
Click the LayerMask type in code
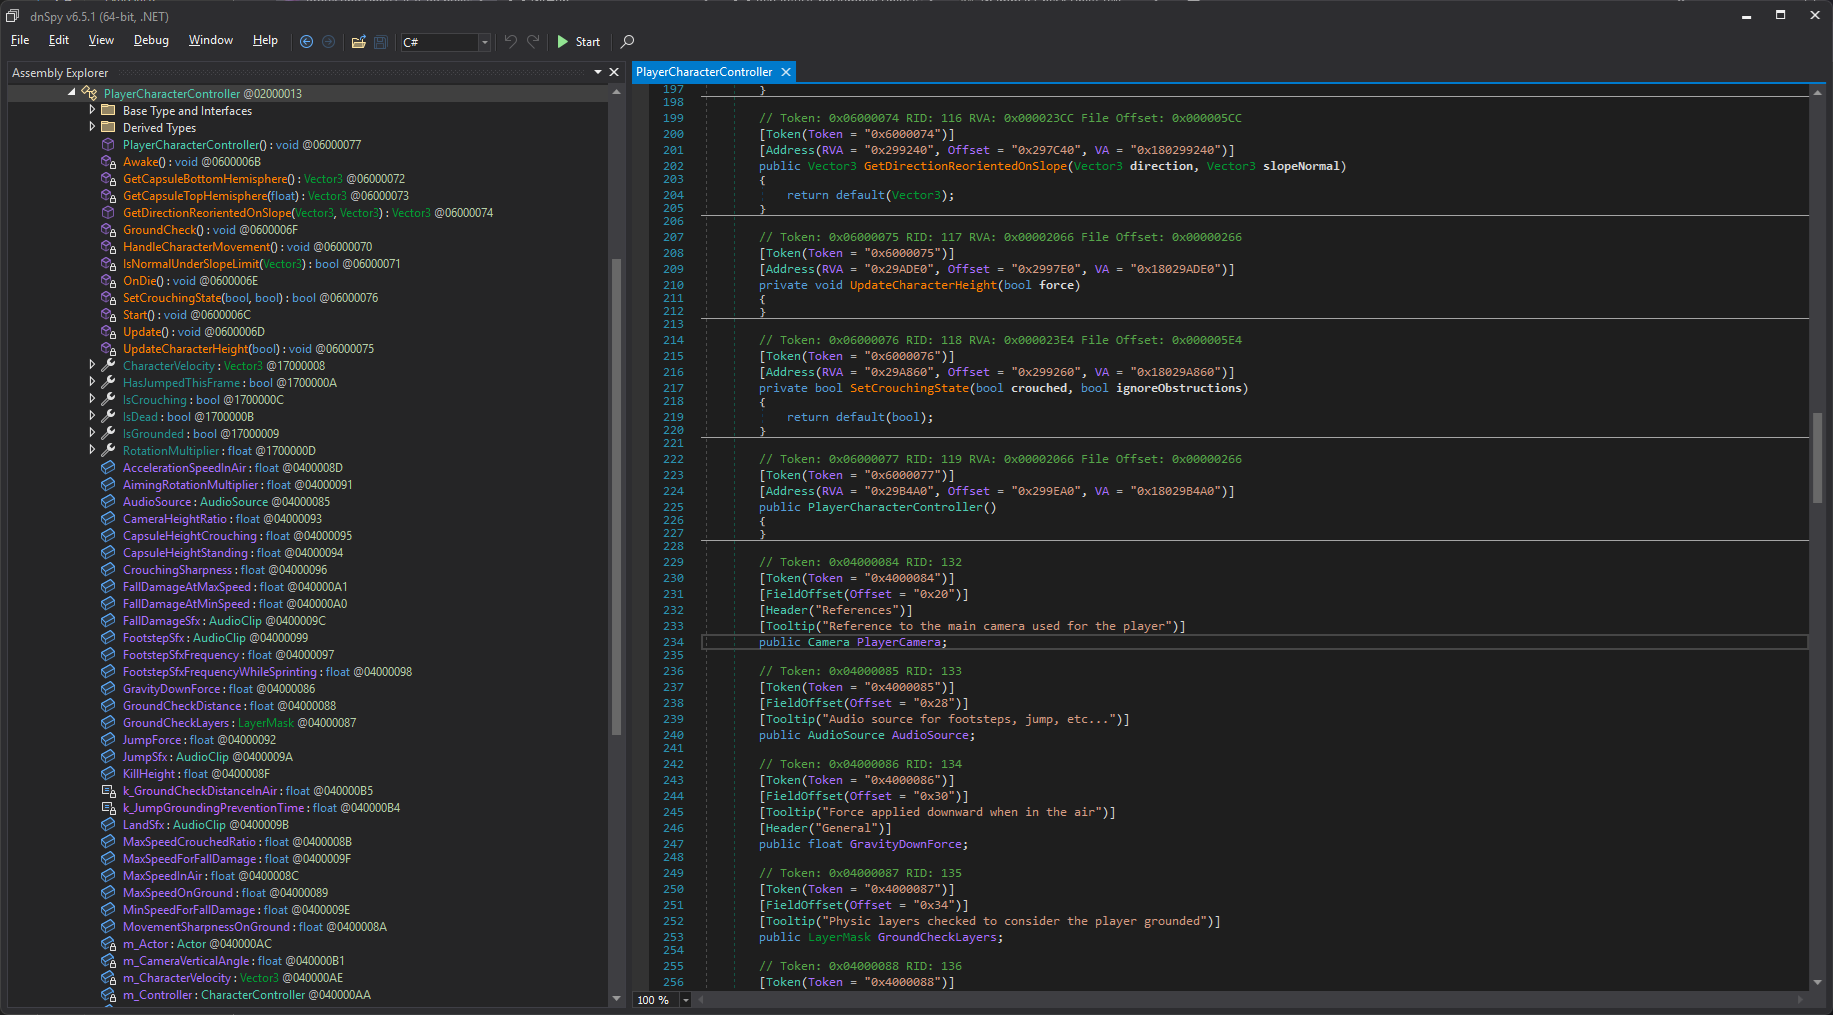coord(839,937)
